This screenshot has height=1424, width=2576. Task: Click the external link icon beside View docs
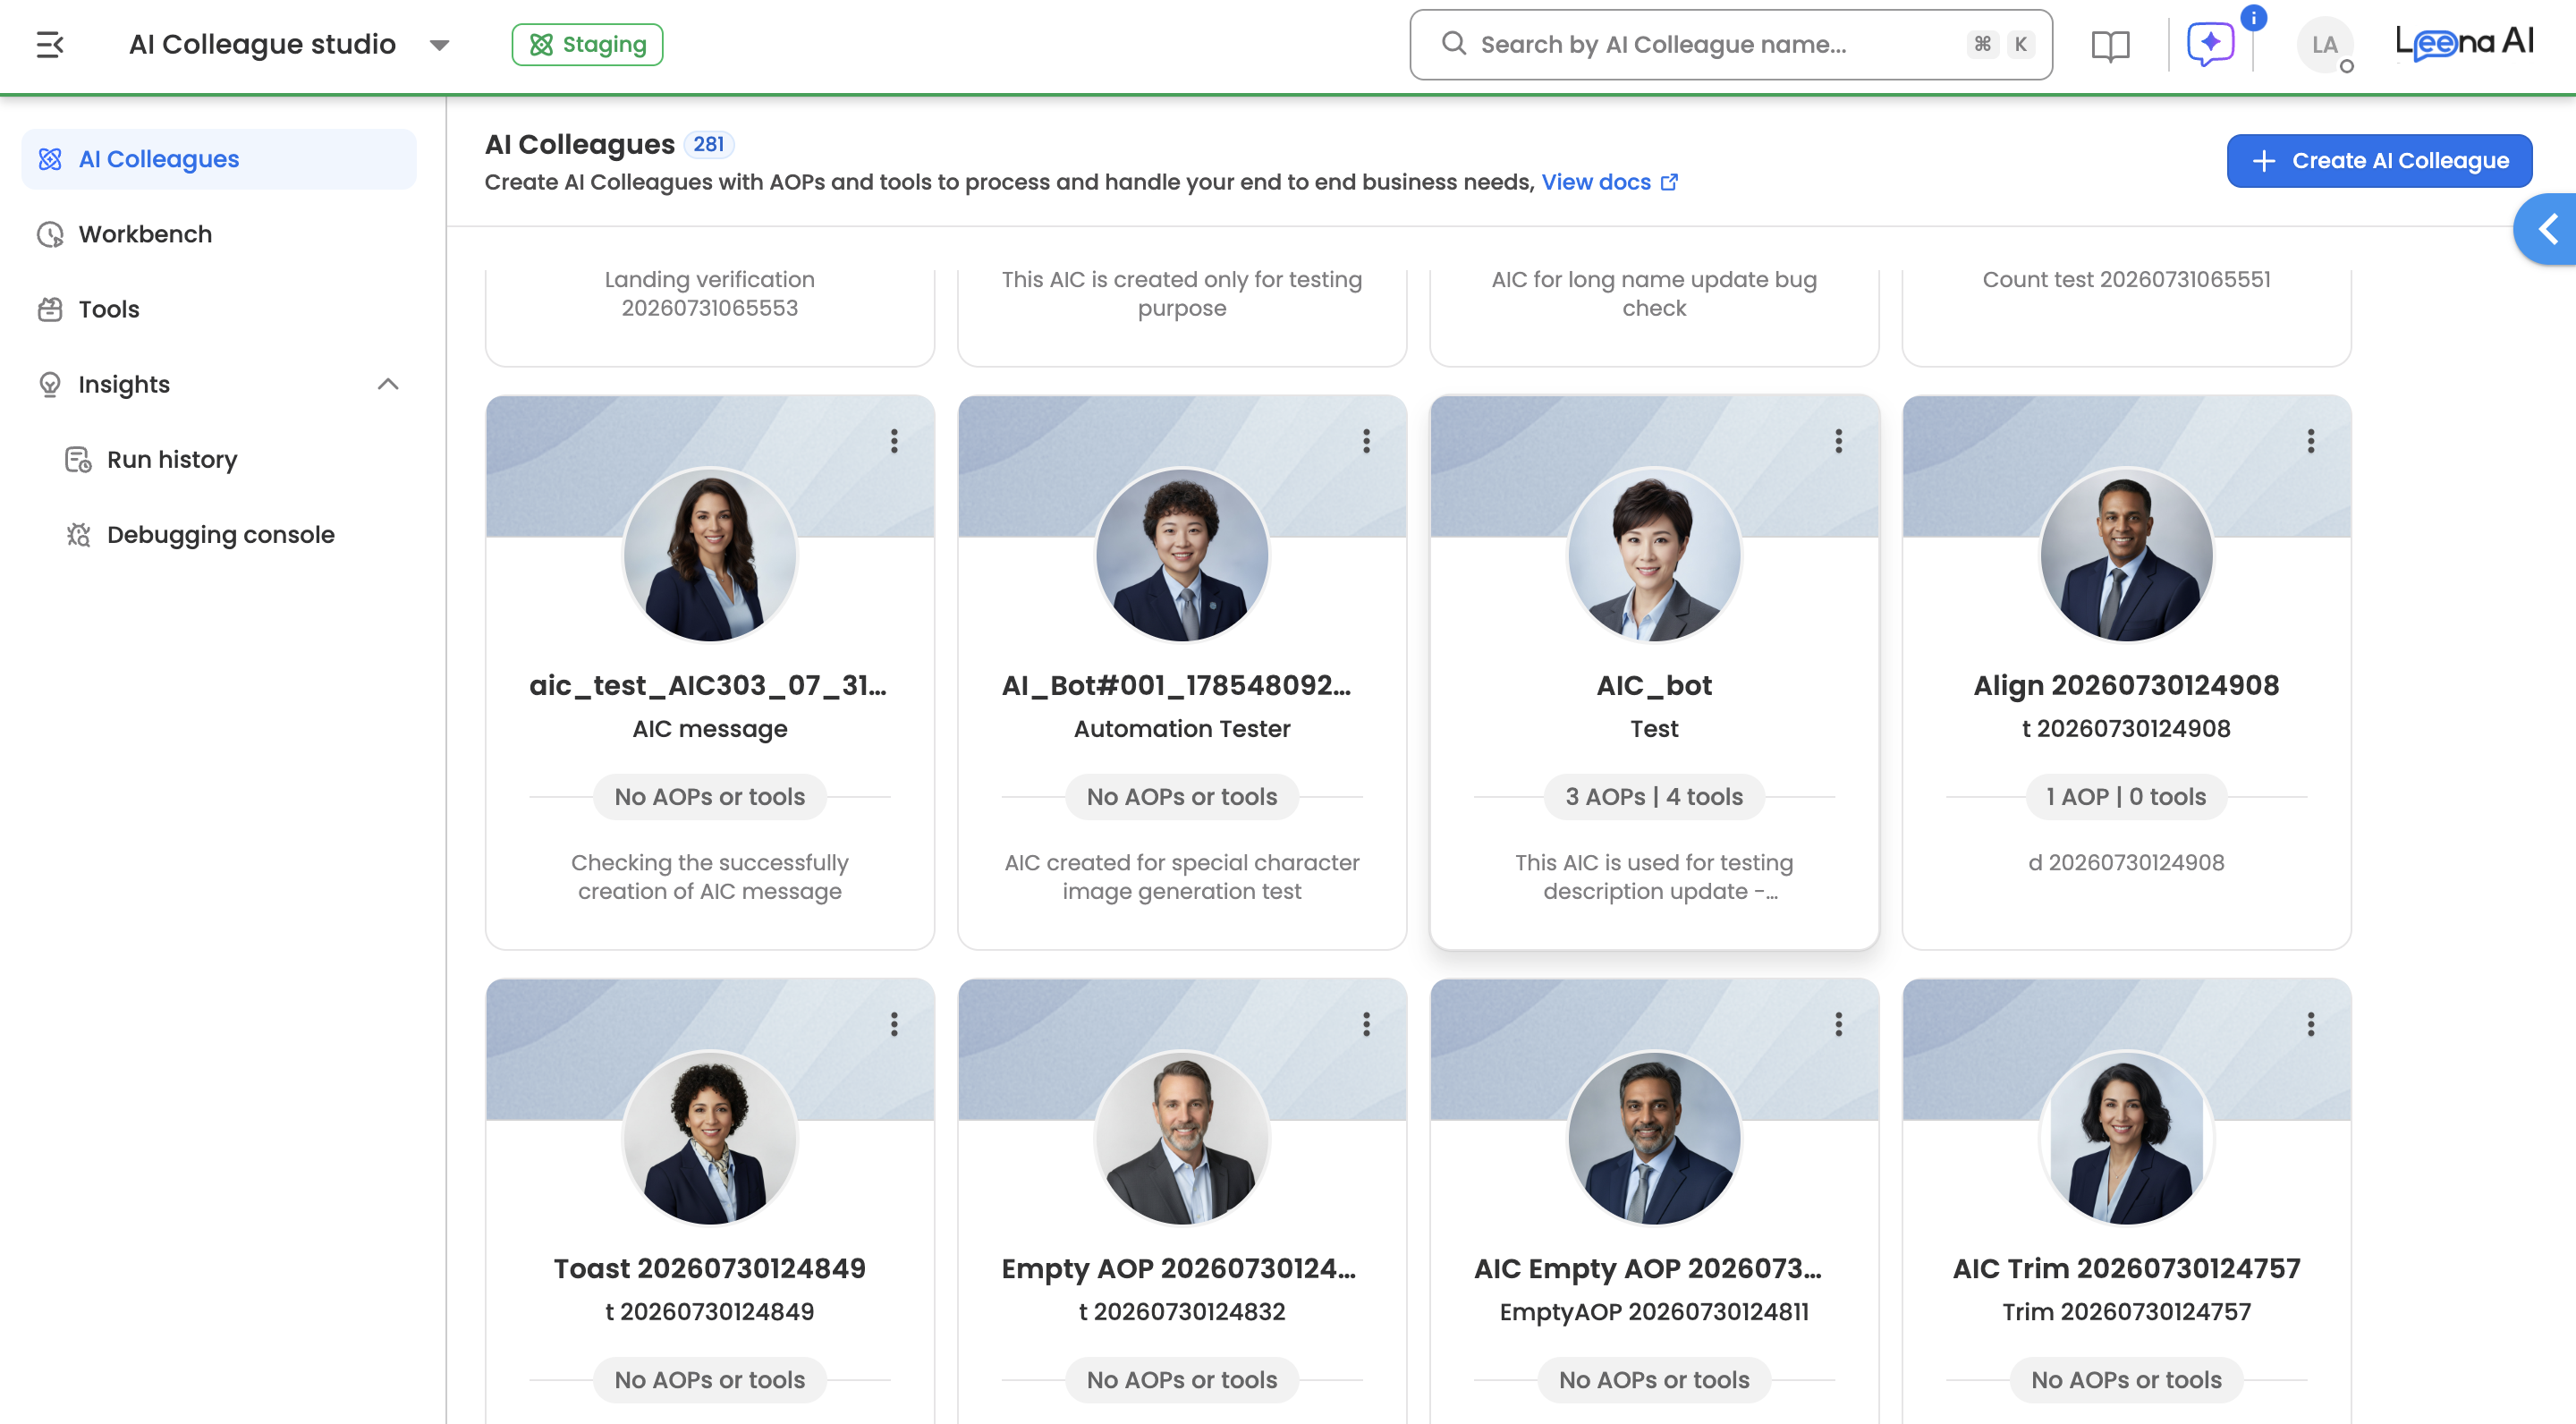point(1669,182)
